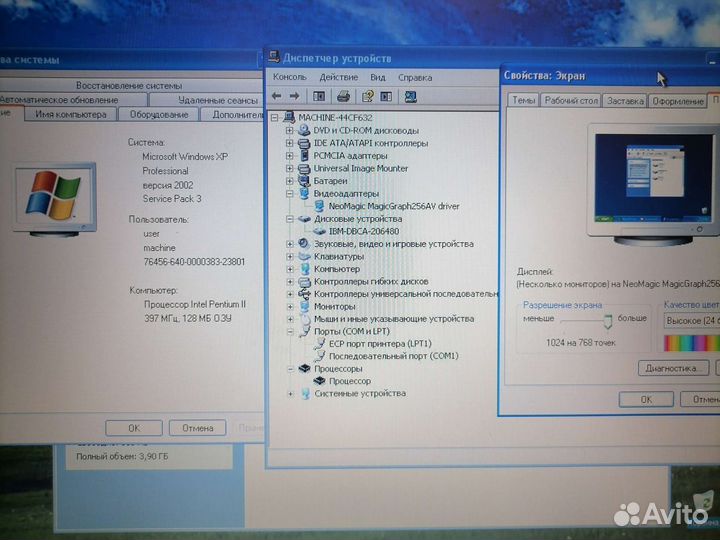Collapse the Процессоры node

click(290, 369)
